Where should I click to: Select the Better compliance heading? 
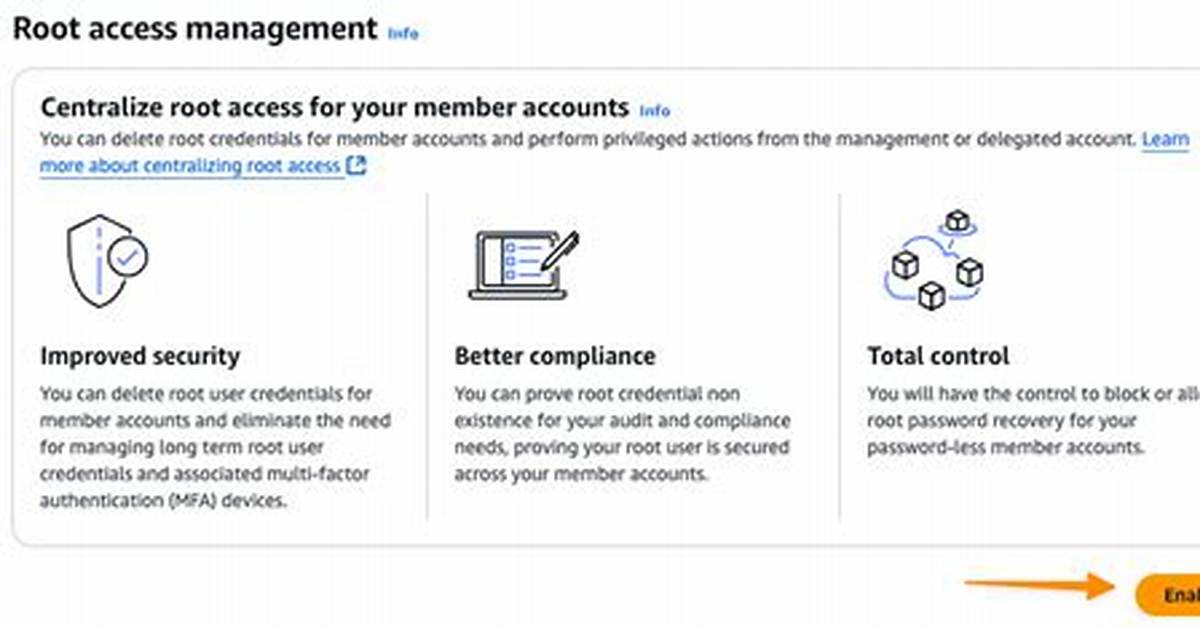click(x=555, y=356)
